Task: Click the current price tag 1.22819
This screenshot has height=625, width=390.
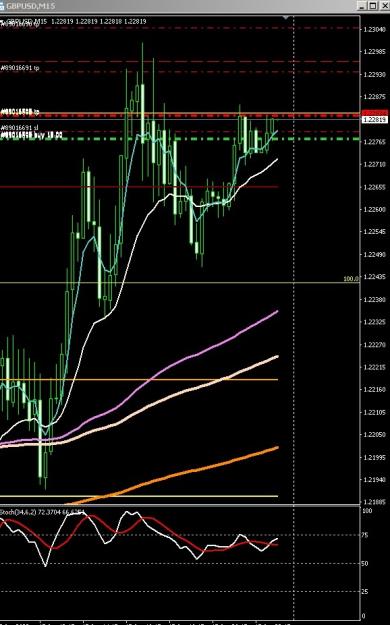Action: 375,120
